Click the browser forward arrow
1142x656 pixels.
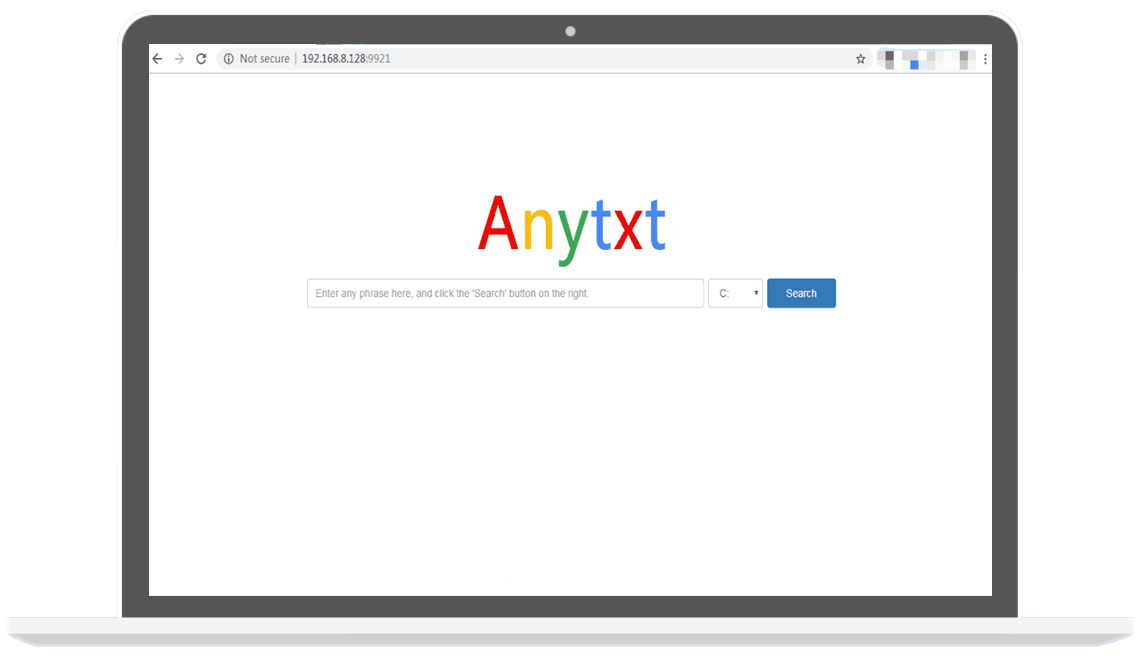(179, 59)
